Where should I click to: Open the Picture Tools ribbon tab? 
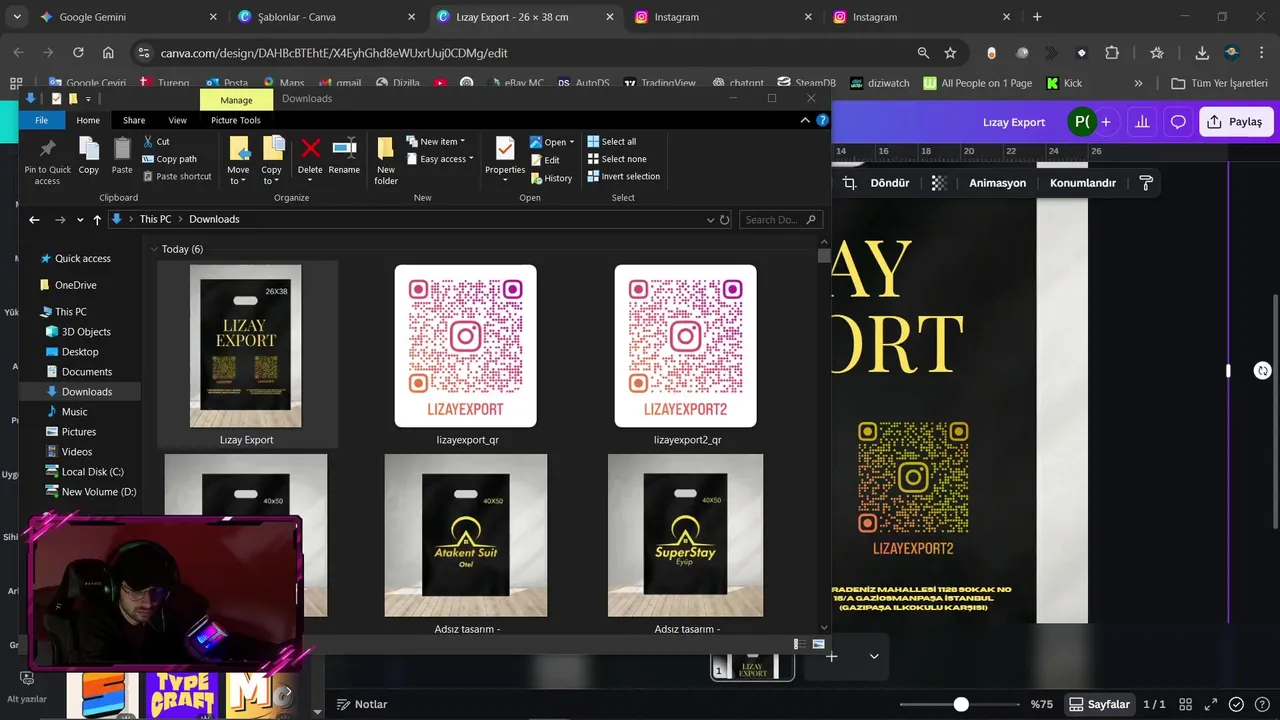click(236, 120)
